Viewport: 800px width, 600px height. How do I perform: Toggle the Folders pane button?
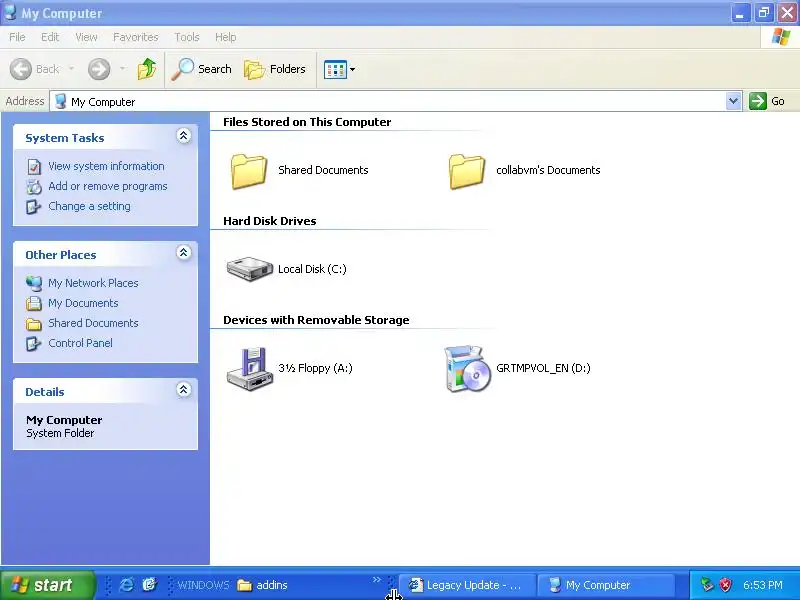(x=275, y=69)
